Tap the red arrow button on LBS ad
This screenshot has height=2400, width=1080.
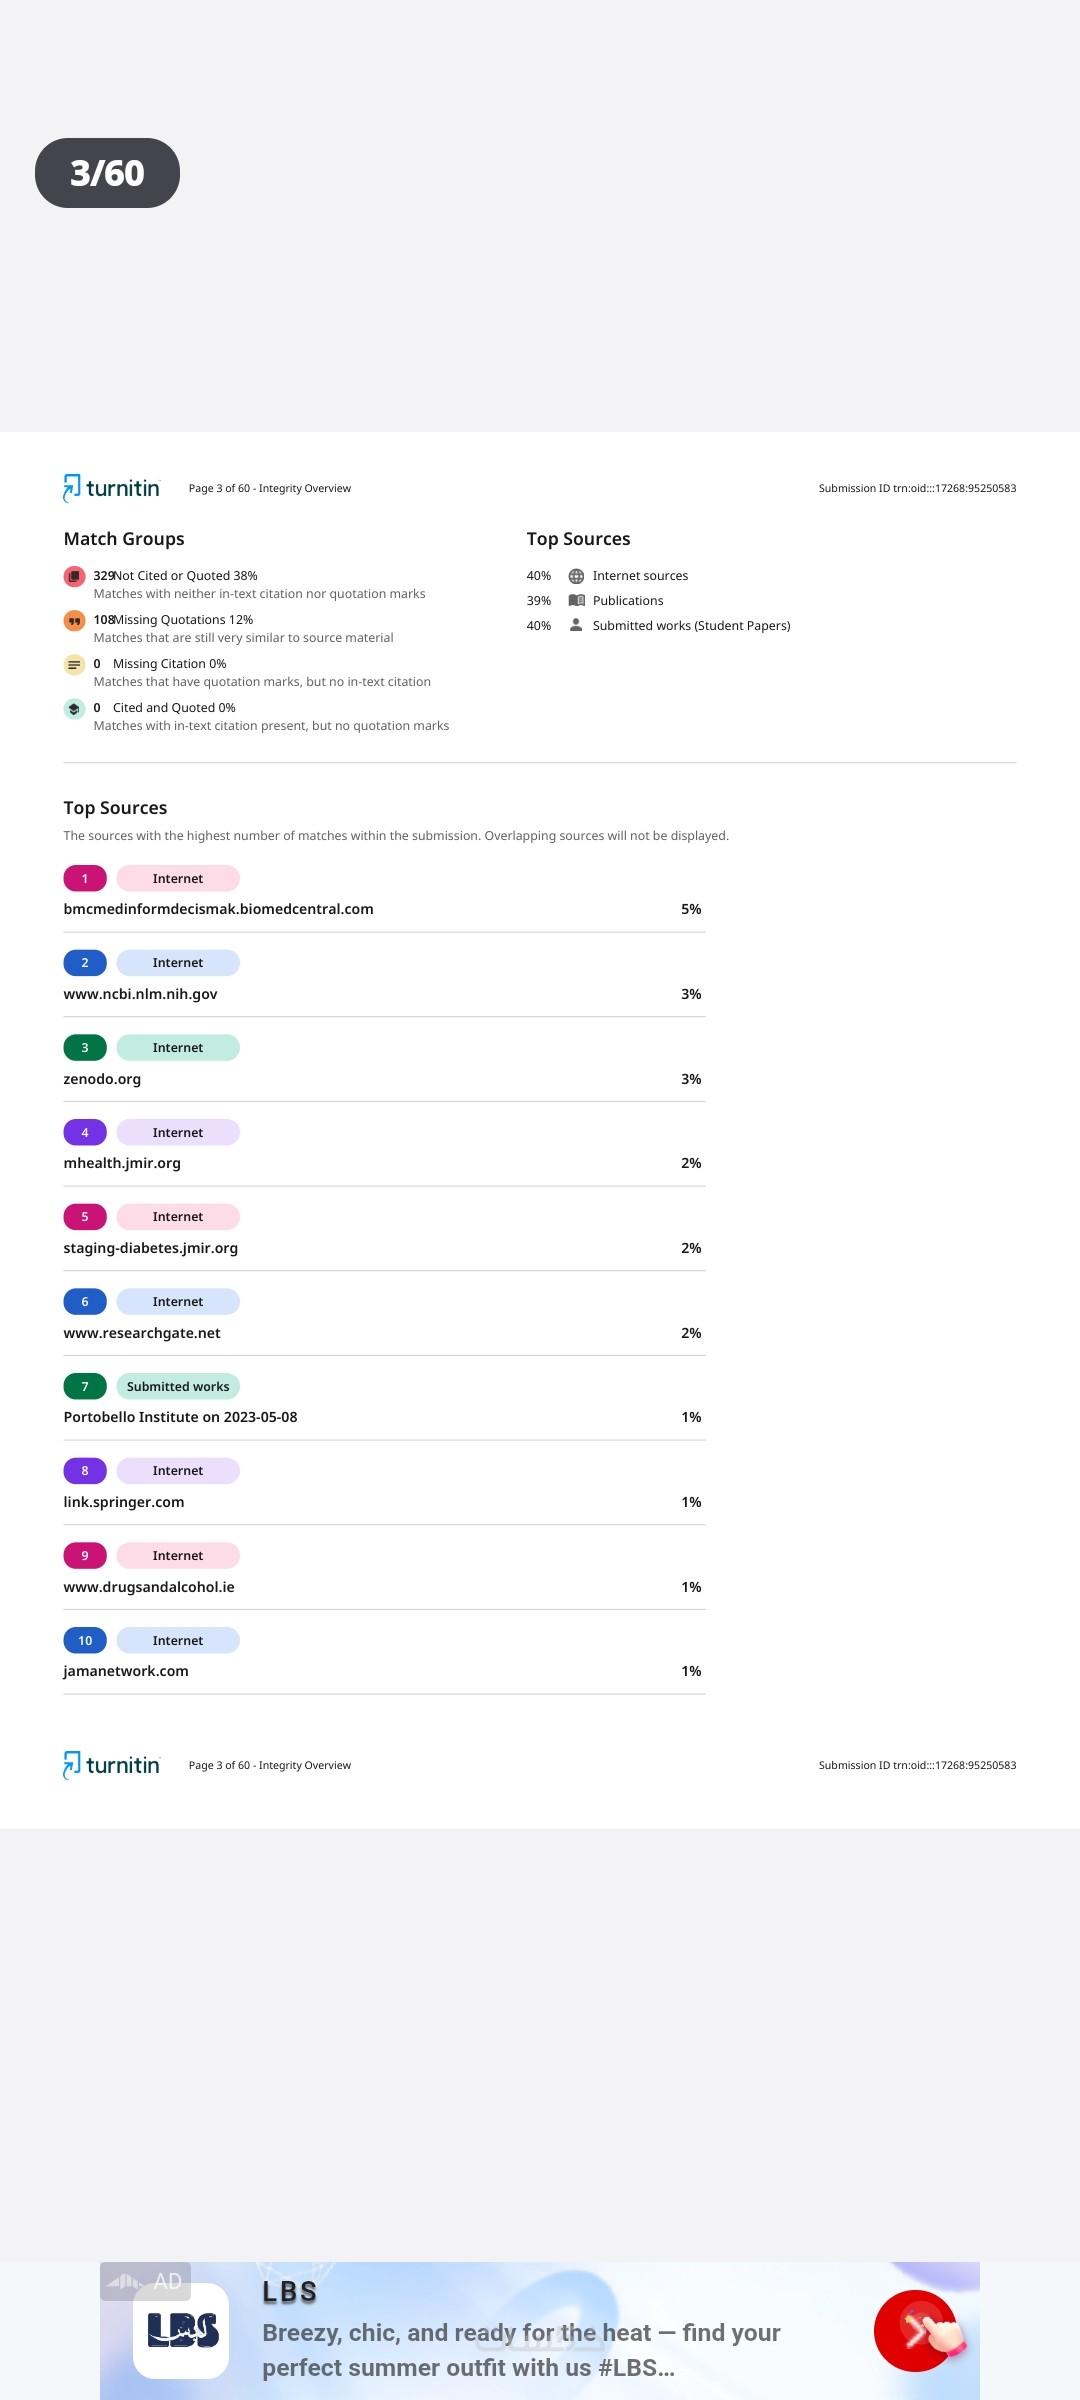click(x=915, y=2330)
